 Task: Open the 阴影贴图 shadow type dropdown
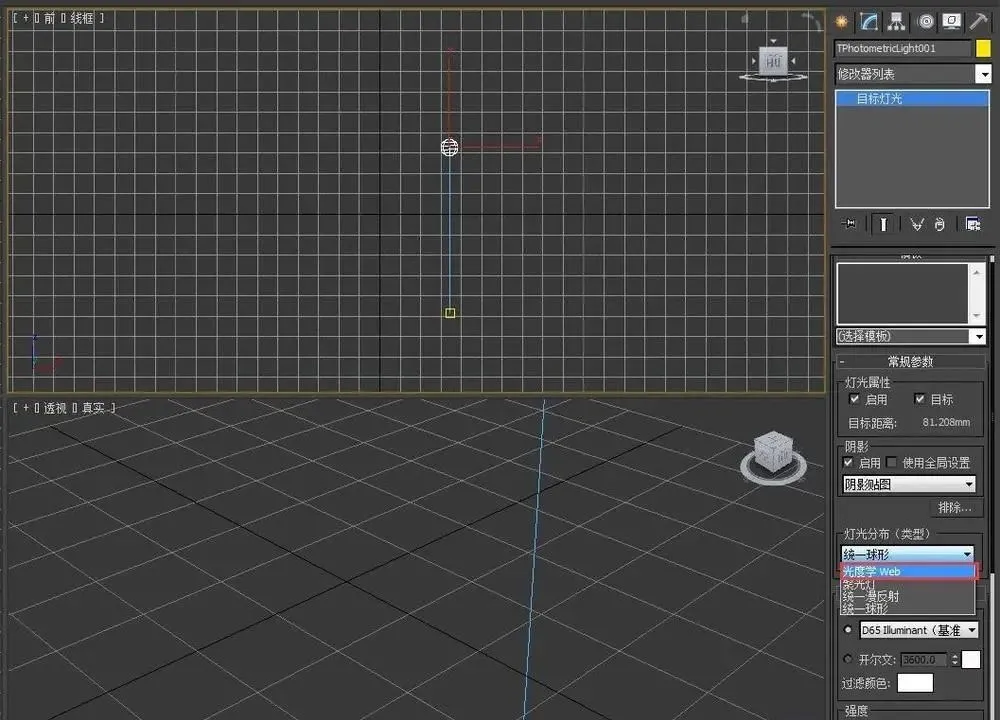[909, 485]
